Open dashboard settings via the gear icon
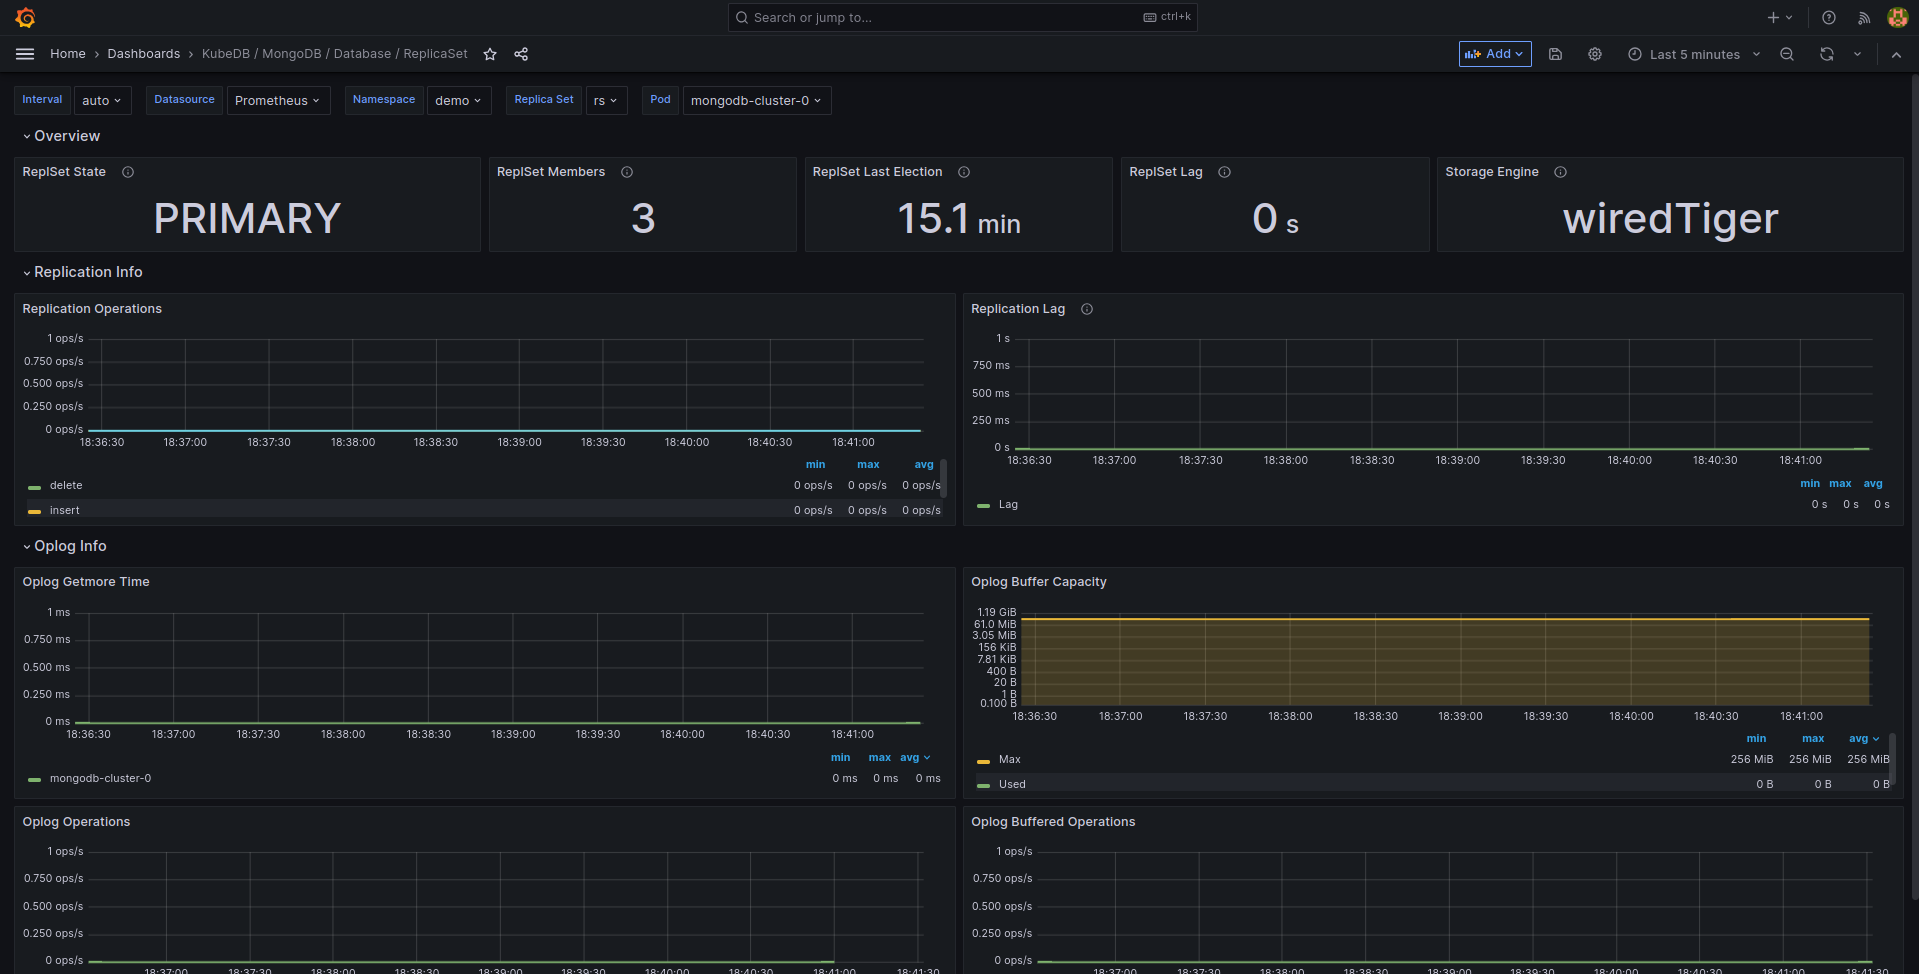Image resolution: width=1920 pixels, height=974 pixels. (x=1594, y=54)
